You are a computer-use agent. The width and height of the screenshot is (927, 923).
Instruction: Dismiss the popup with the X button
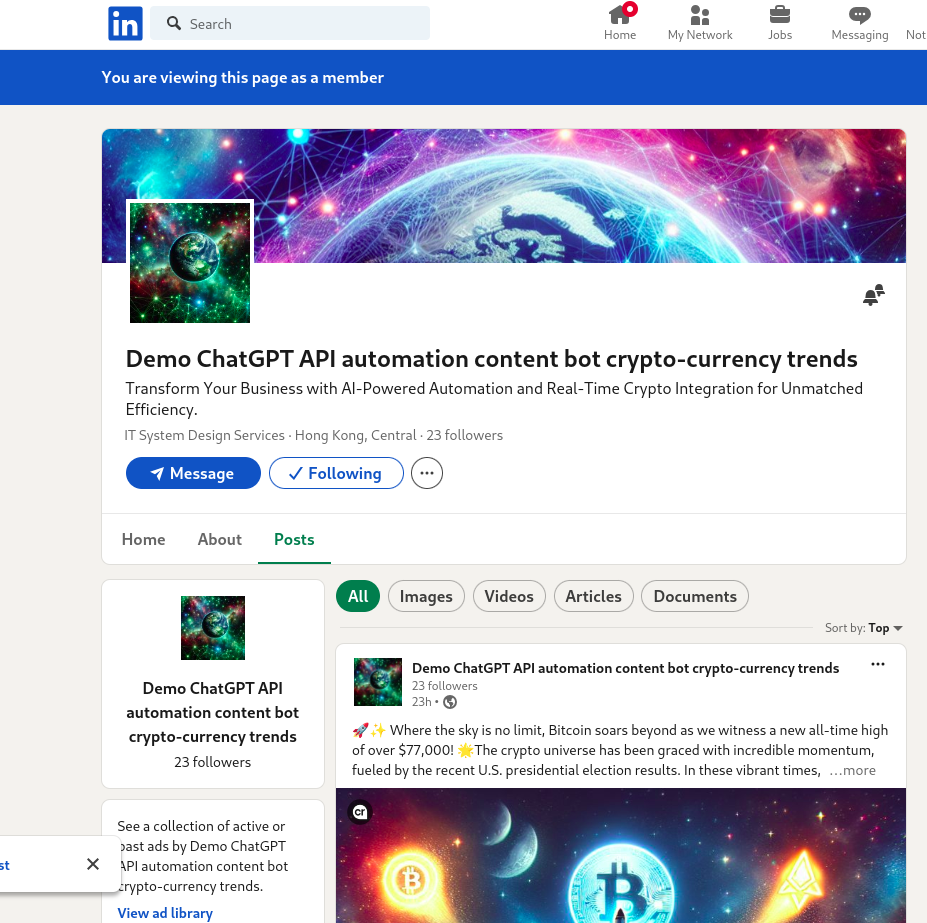[93, 864]
